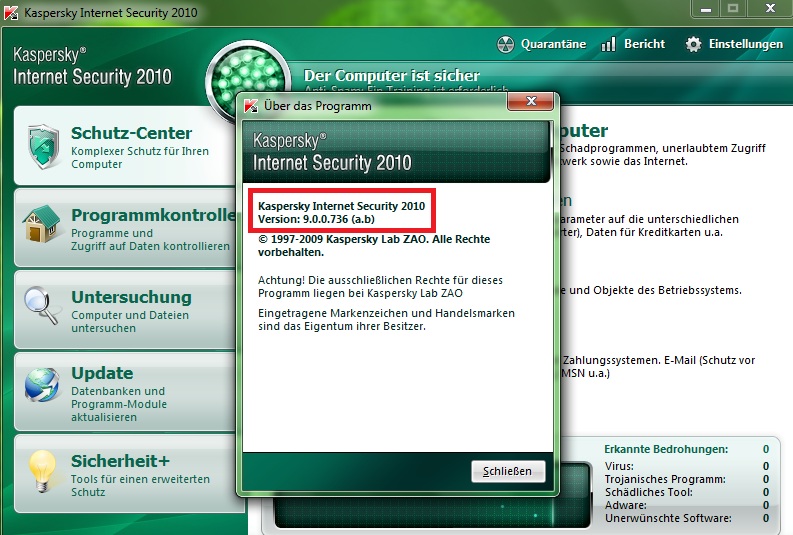Click 'Der Computer ist sicher' status text
Viewport: 793px width, 535px height.
click(x=391, y=76)
